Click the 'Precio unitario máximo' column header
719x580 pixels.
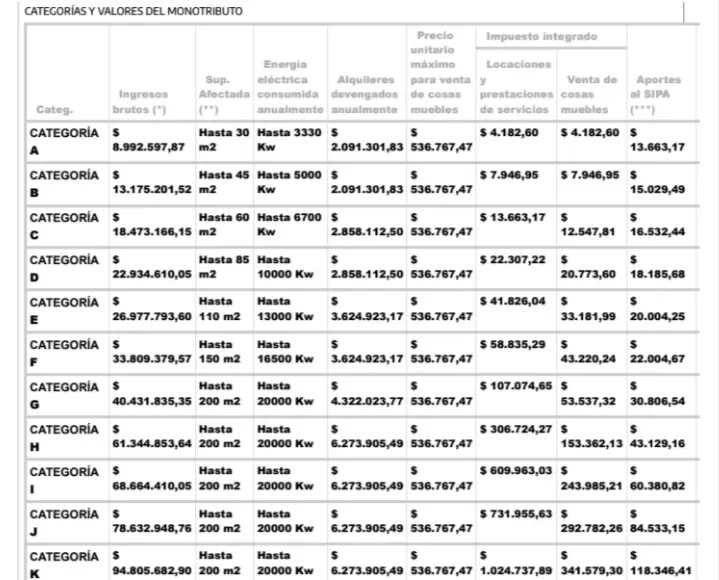pos(440,72)
